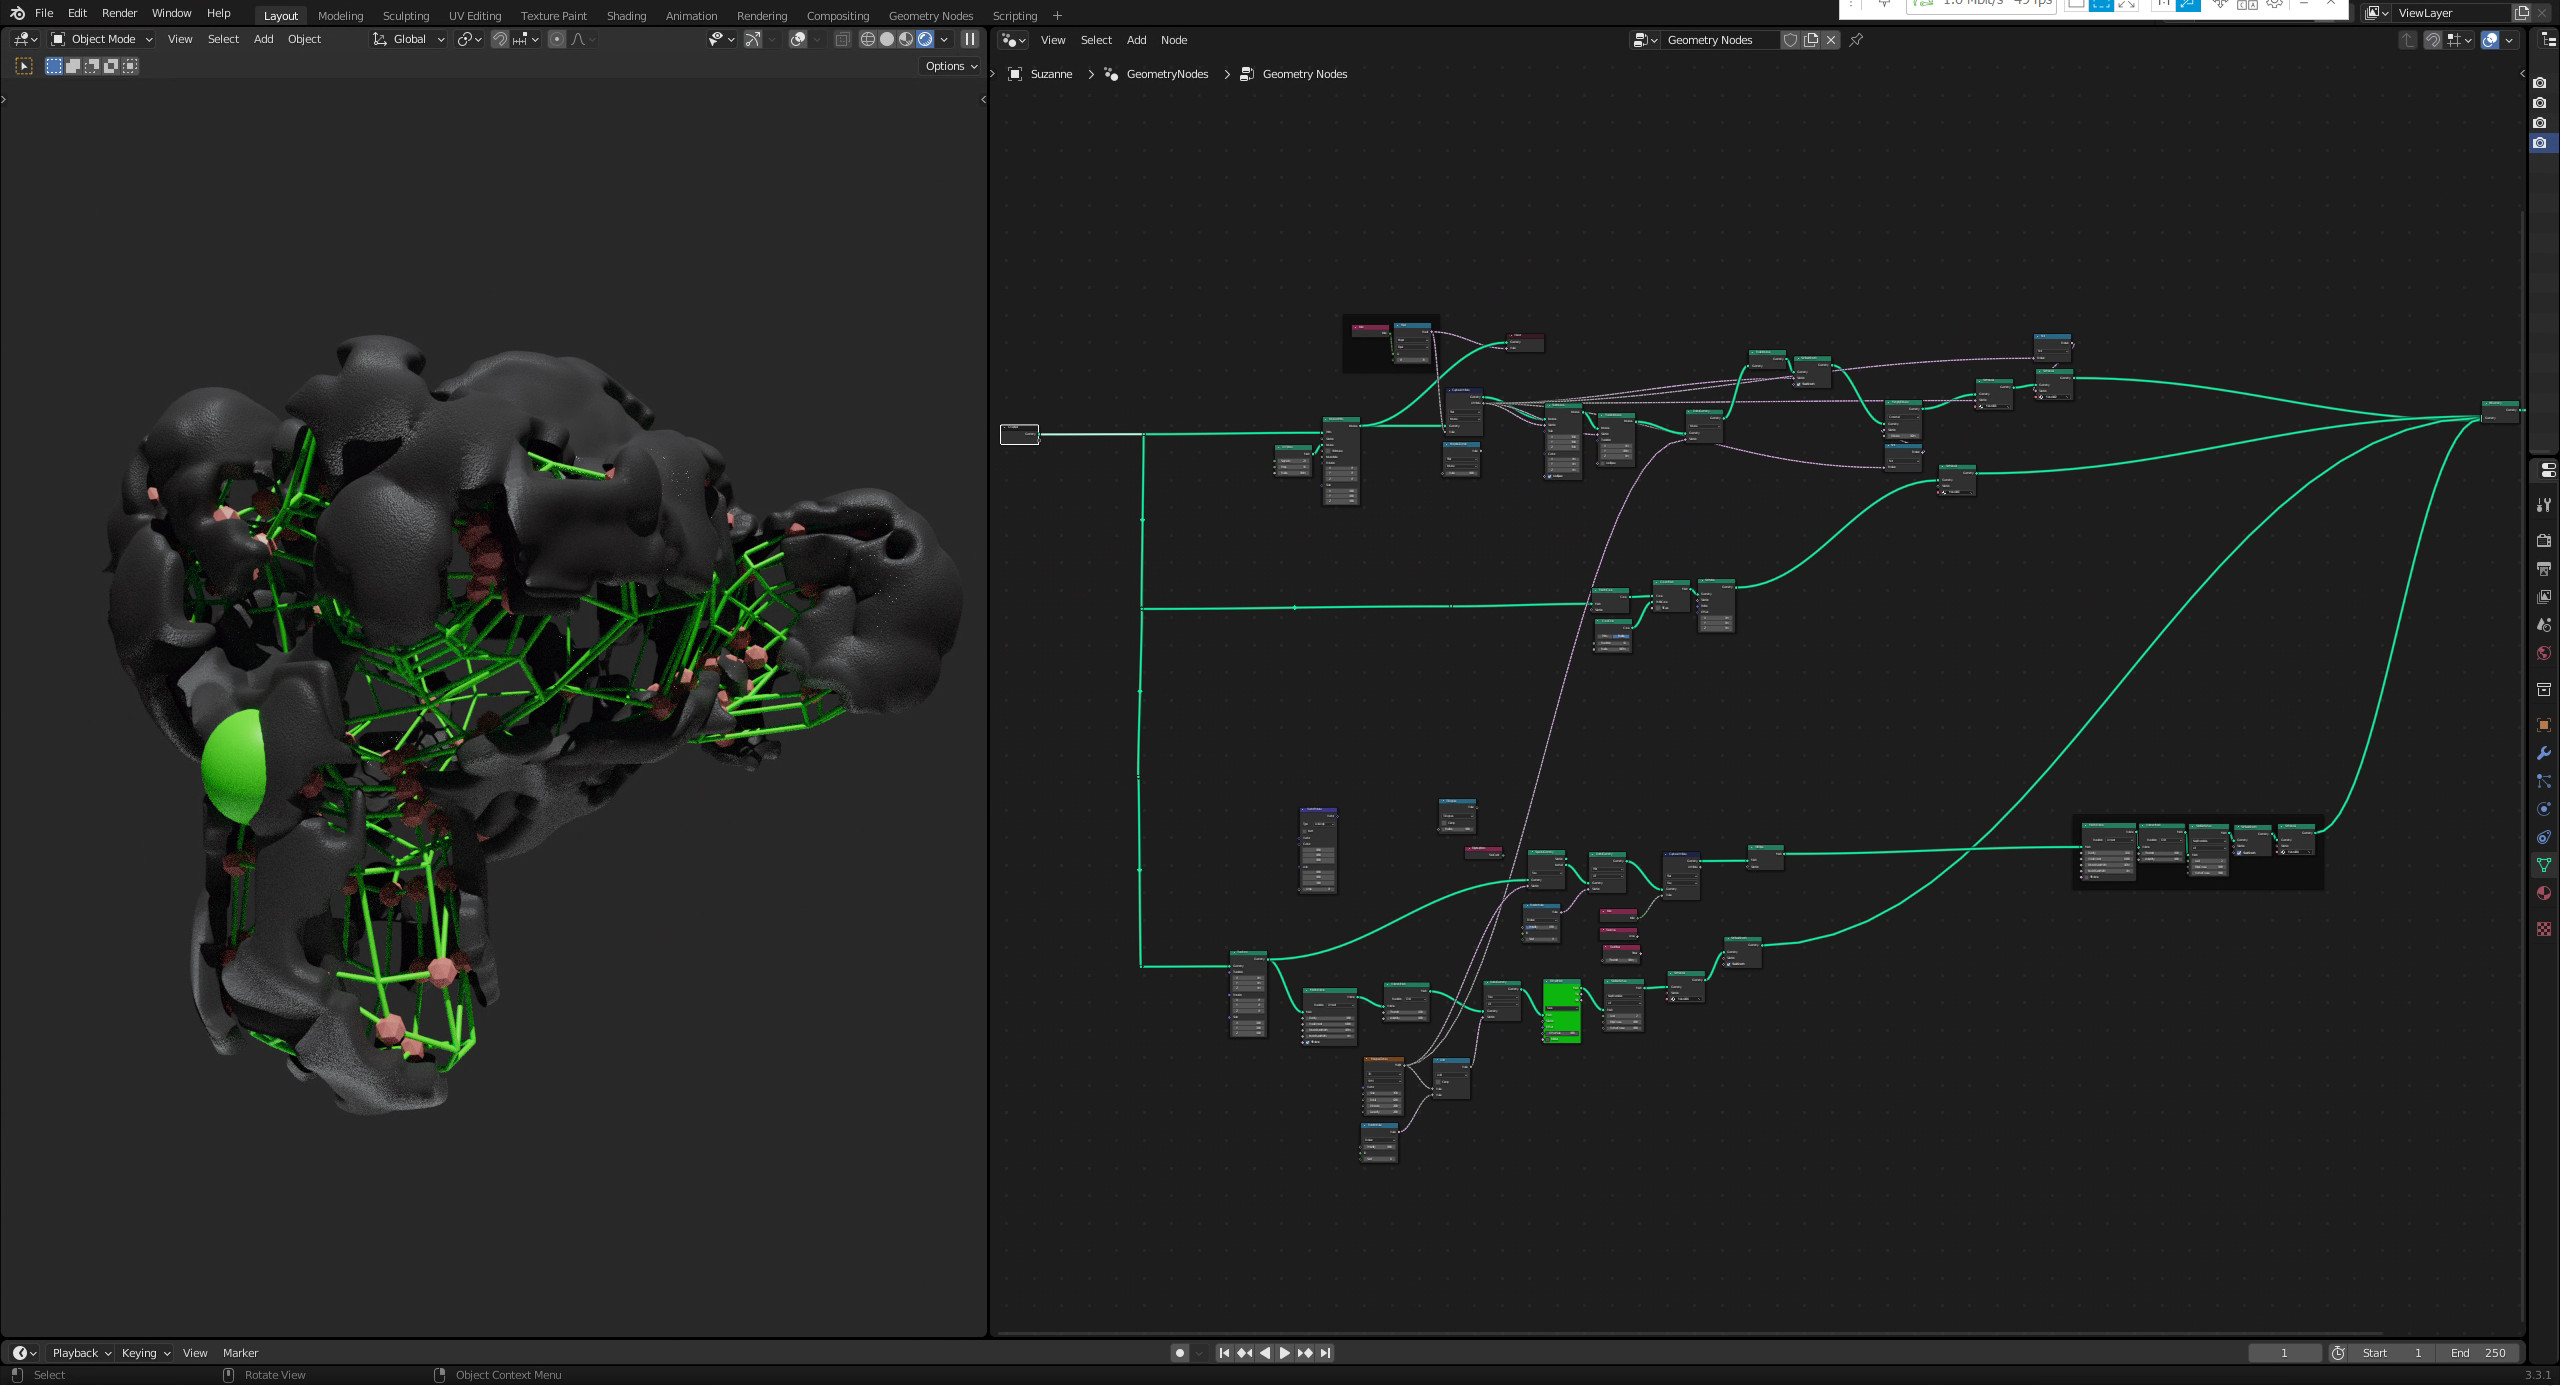This screenshot has width=2560, height=1386.
Task: Open Playback dropdown in timeline
Action: coord(81,1353)
